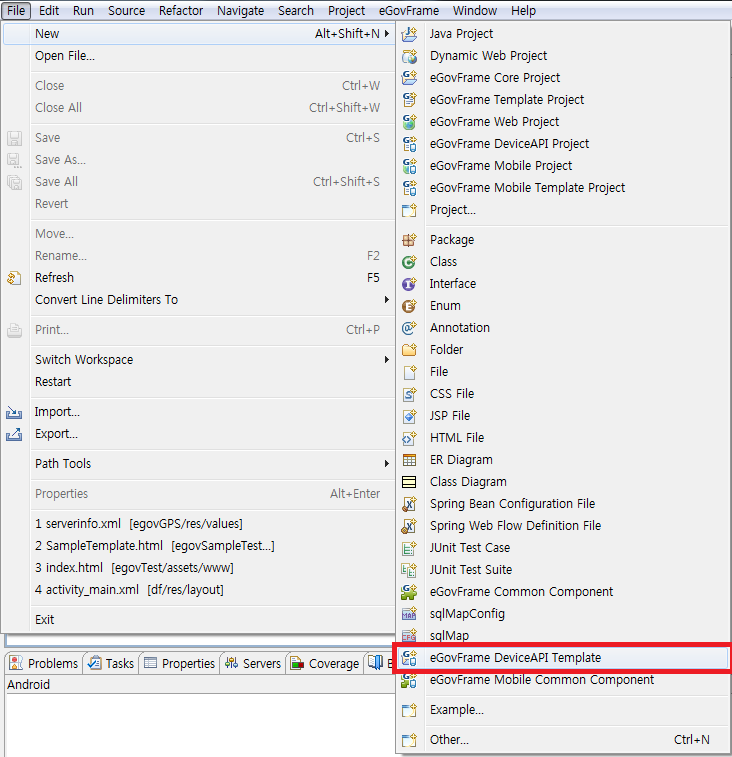The image size is (732, 757).
Task: Click the JSP File icon
Action: 409,416
